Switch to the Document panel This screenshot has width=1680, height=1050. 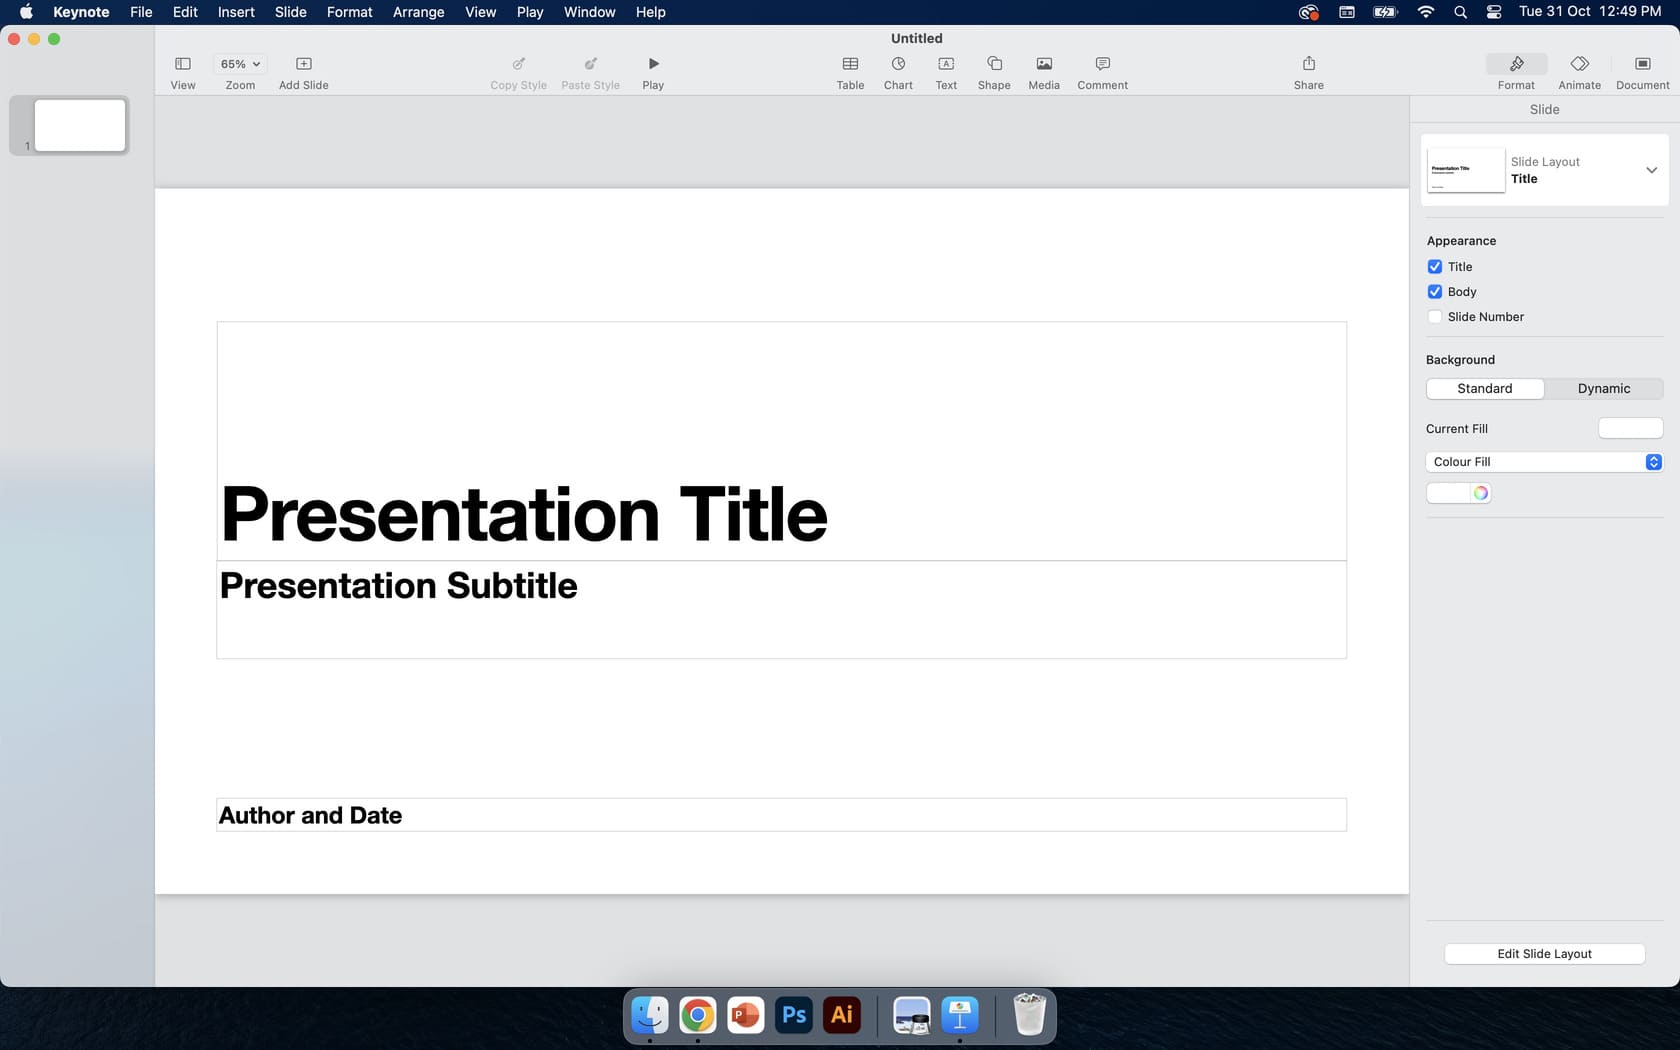(x=1642, y=70)
